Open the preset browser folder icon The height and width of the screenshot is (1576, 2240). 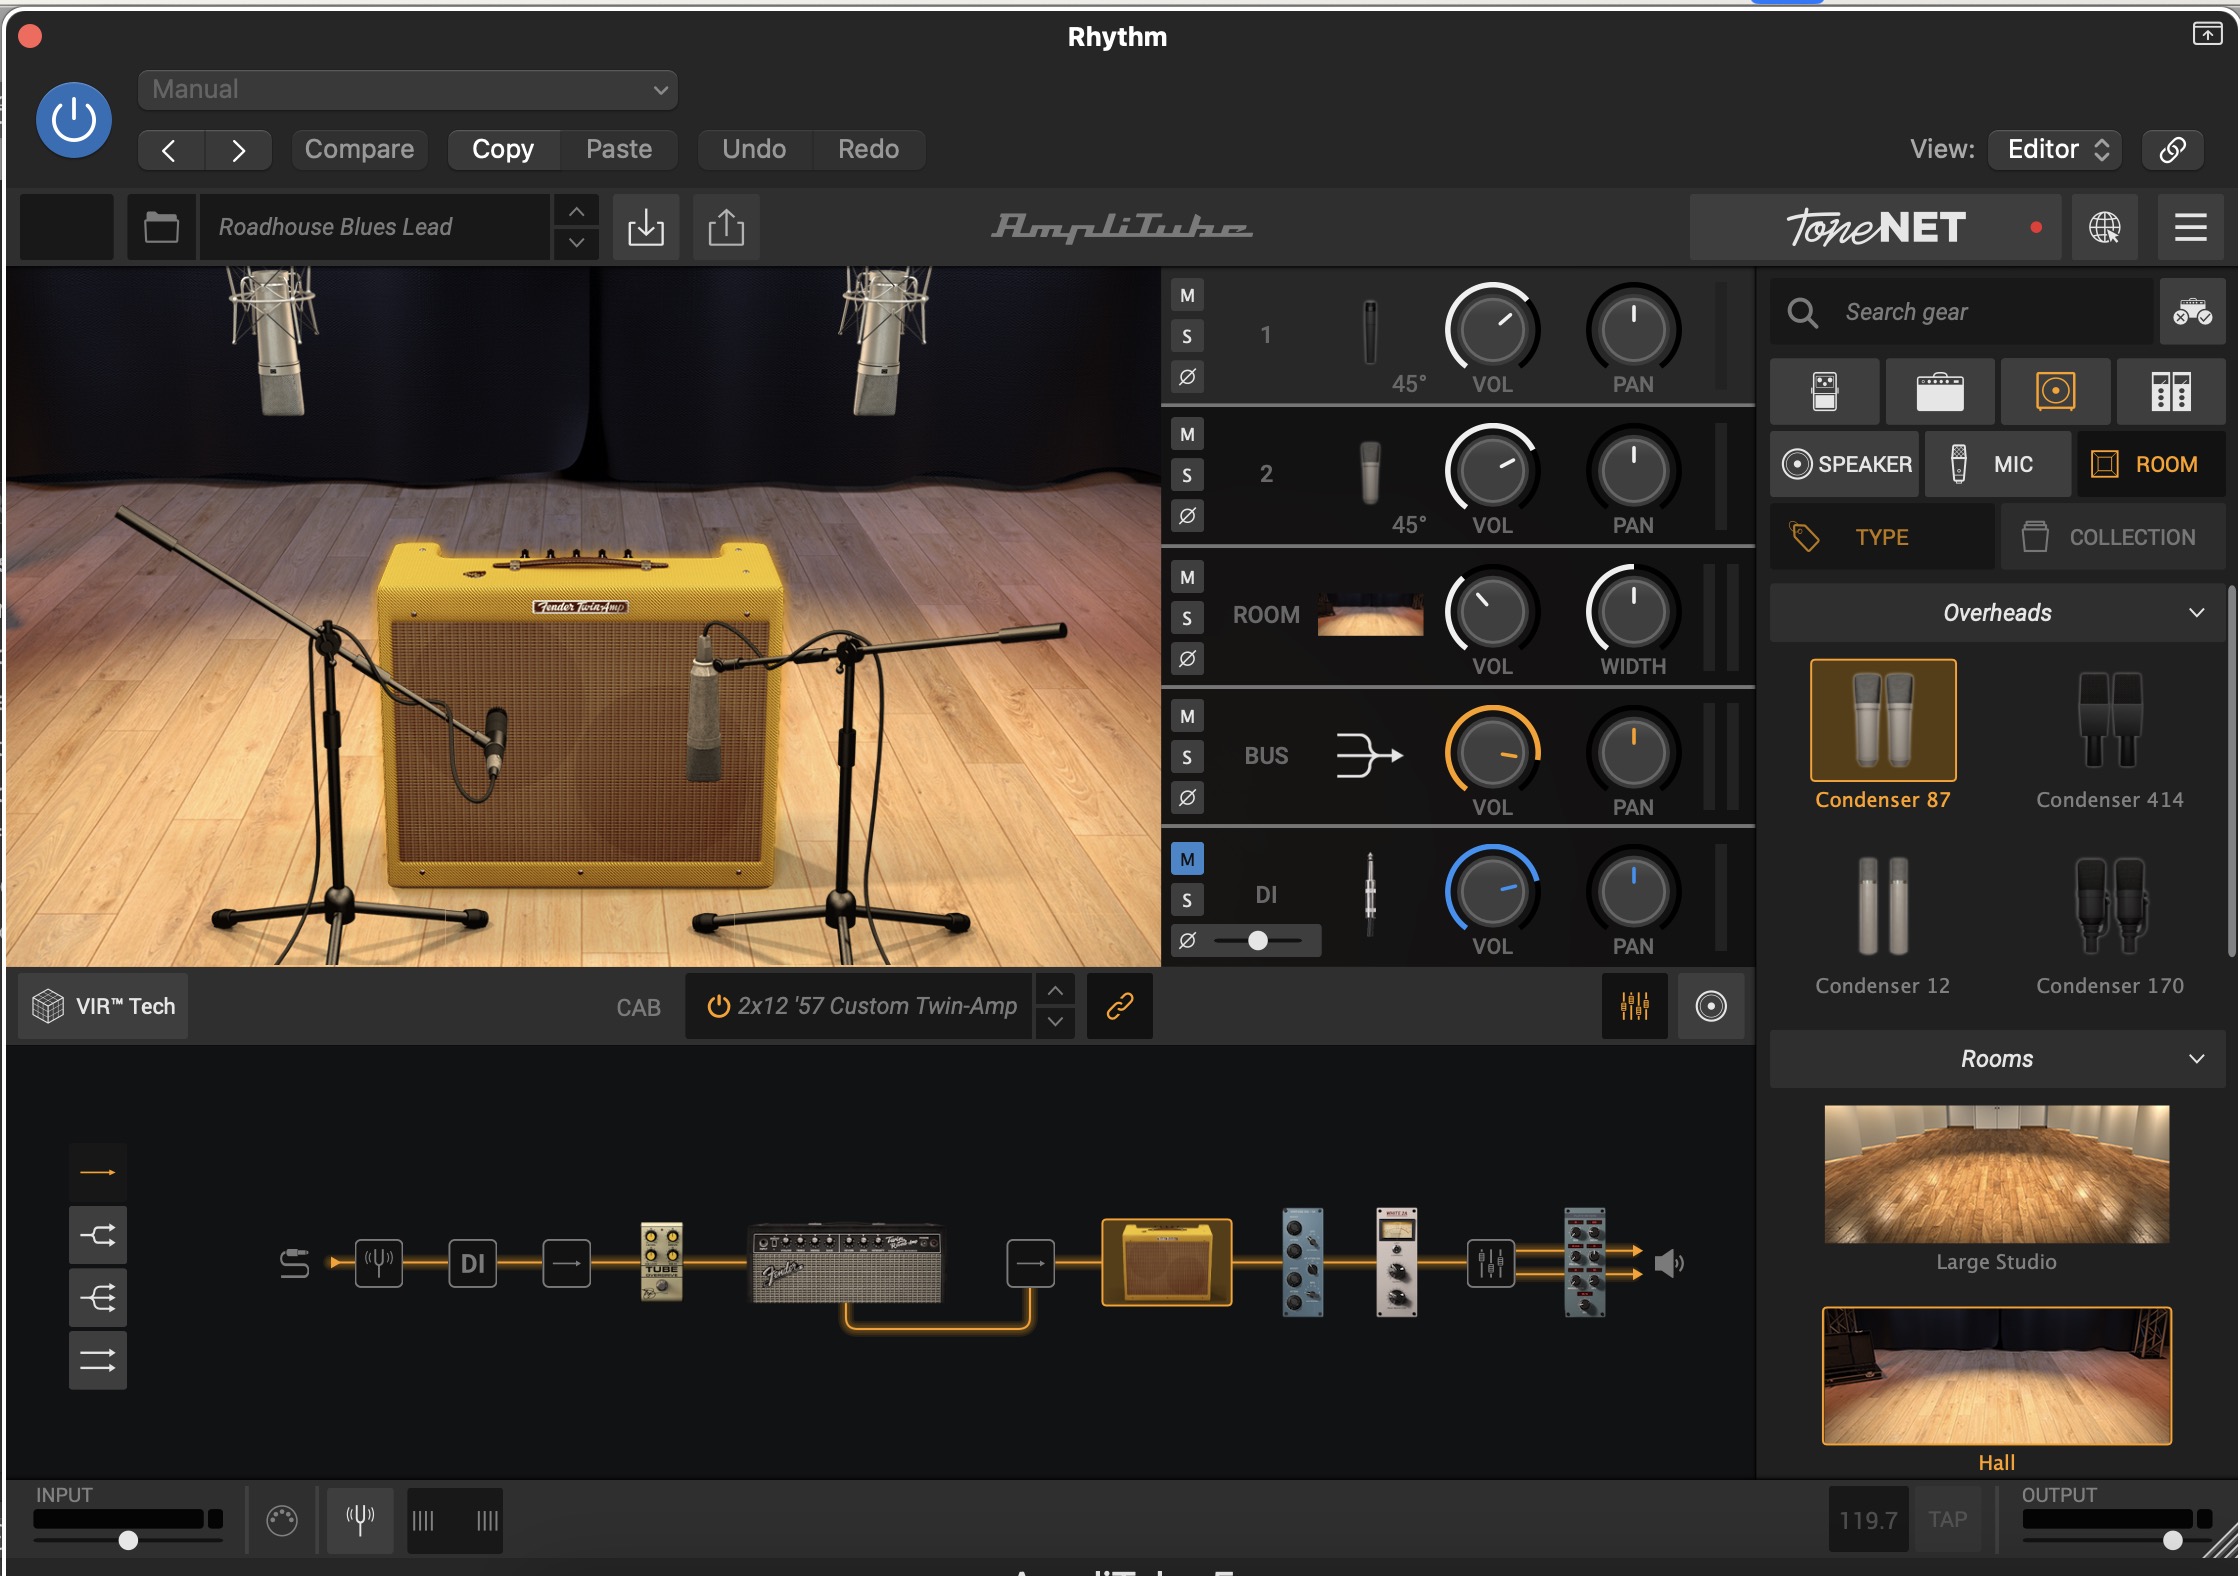point(161,228)
